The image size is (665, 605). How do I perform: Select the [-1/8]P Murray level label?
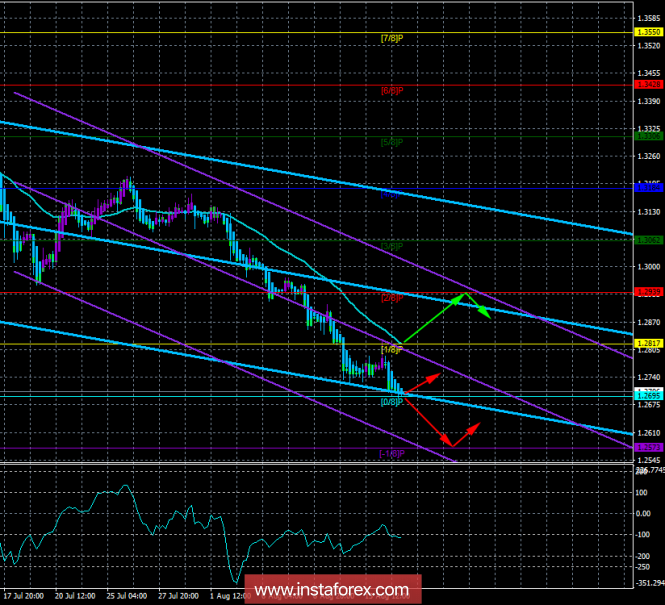click(392, 454)
